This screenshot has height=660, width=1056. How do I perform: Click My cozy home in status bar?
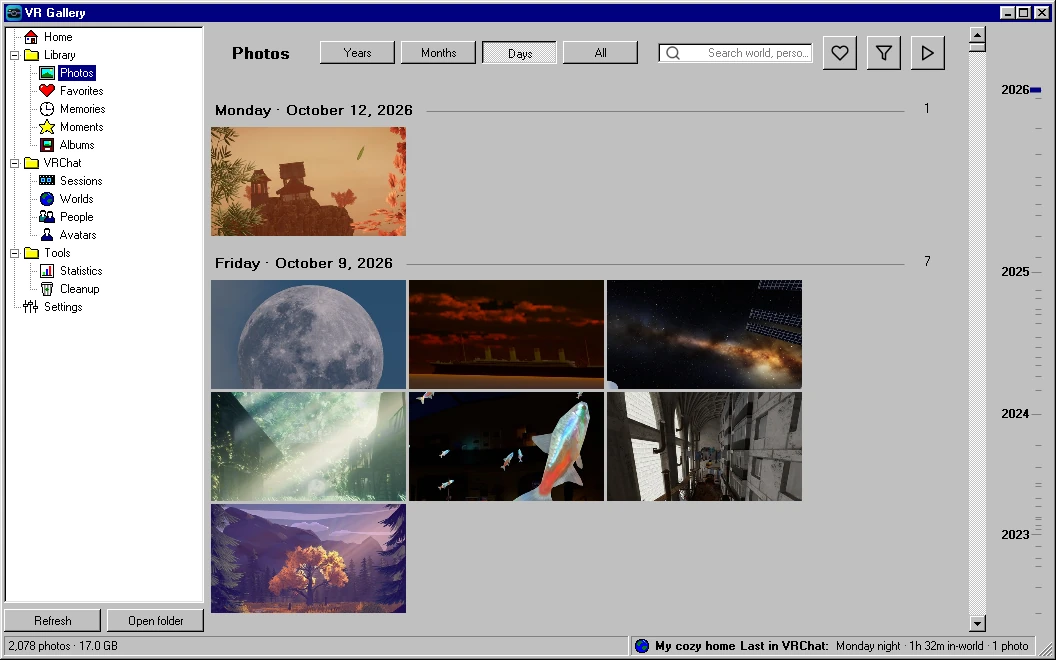tap(695, 646)
